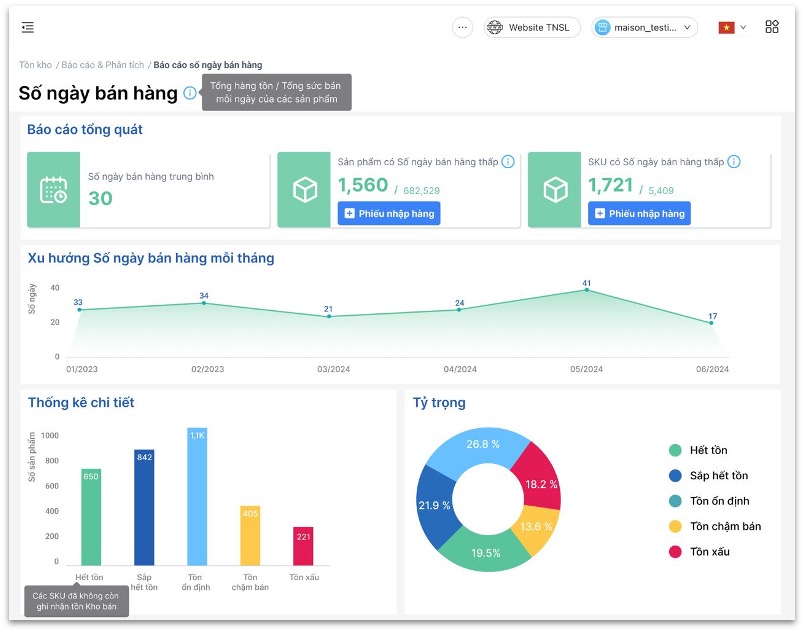804x632 pixels.
Task: Click info icon beside Số ngày bán hàng title
Action: pos(190,93)
